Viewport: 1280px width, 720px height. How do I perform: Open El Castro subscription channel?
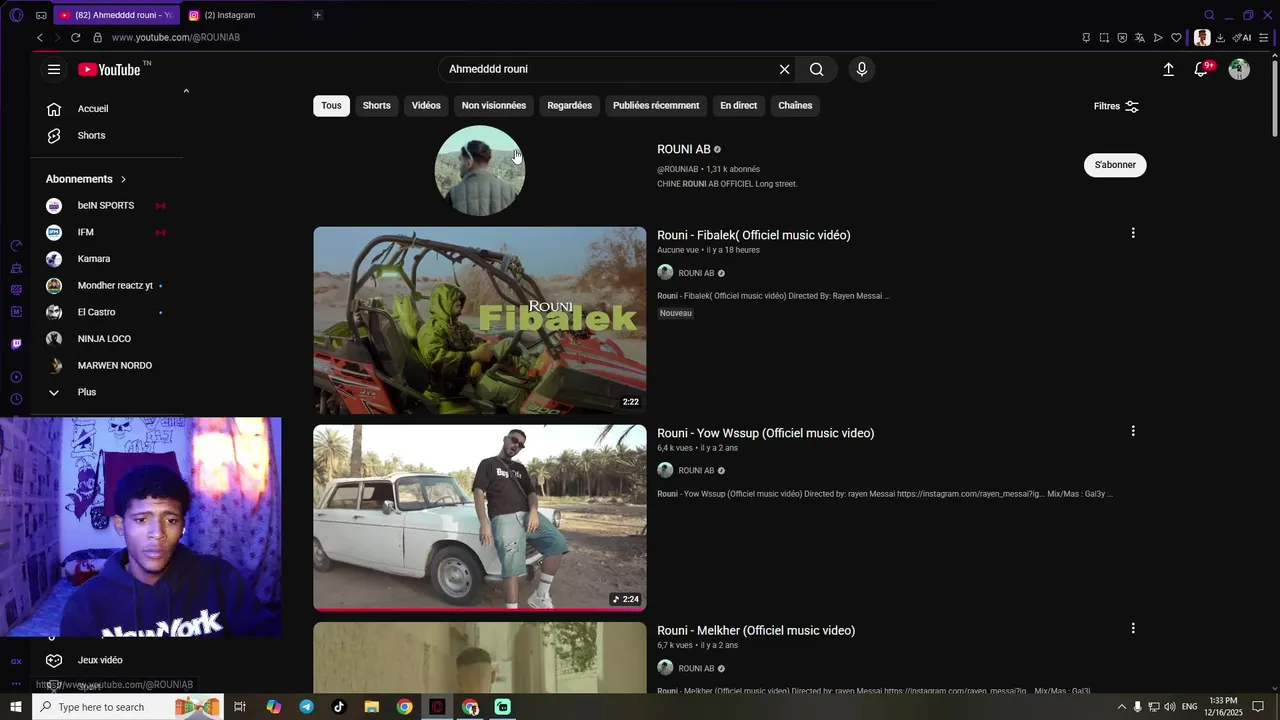tap(96, 312)
